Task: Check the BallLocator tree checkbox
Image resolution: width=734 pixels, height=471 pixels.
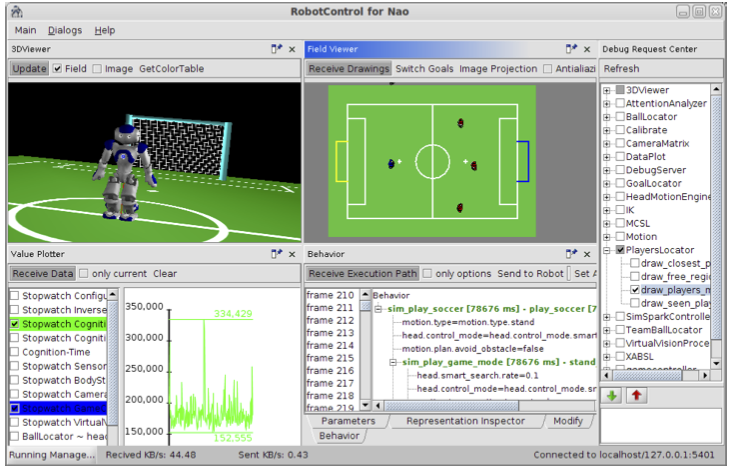Action: click(620, 117)
